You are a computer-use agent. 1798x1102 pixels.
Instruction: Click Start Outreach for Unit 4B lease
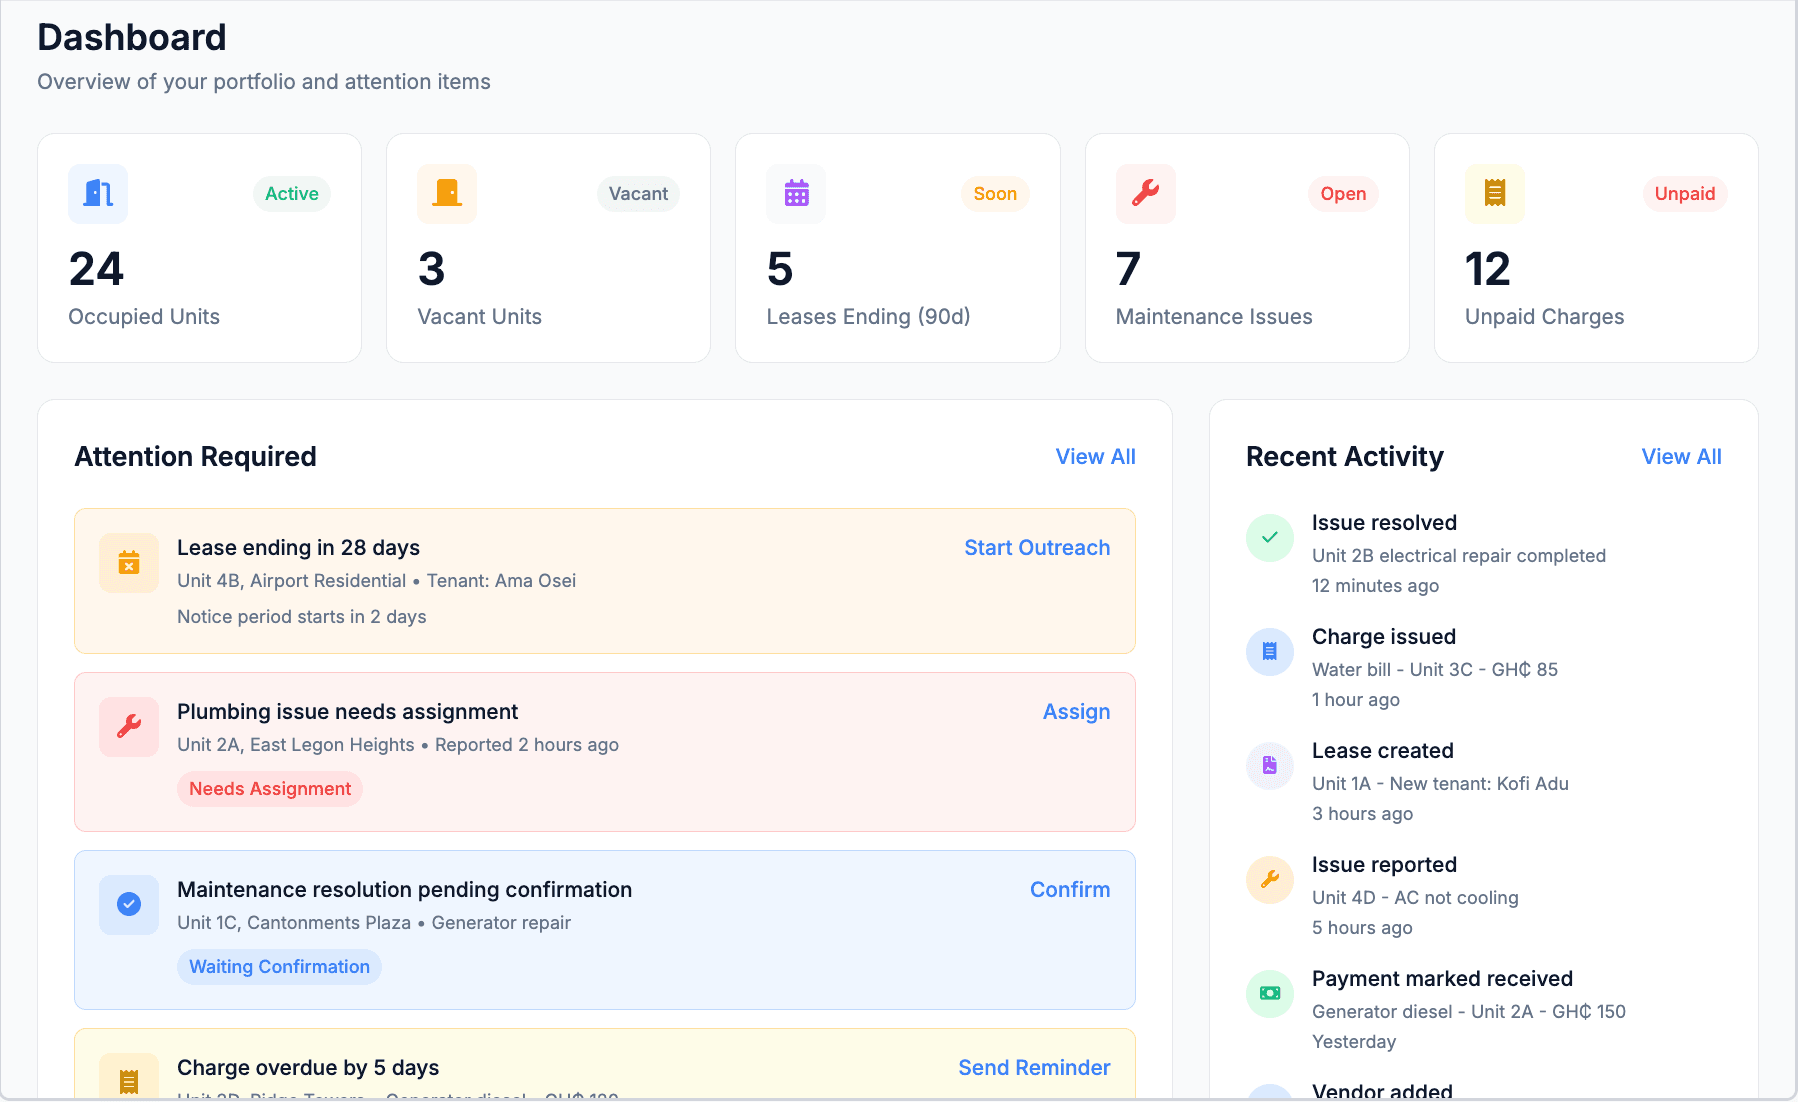click(1036, 547)
